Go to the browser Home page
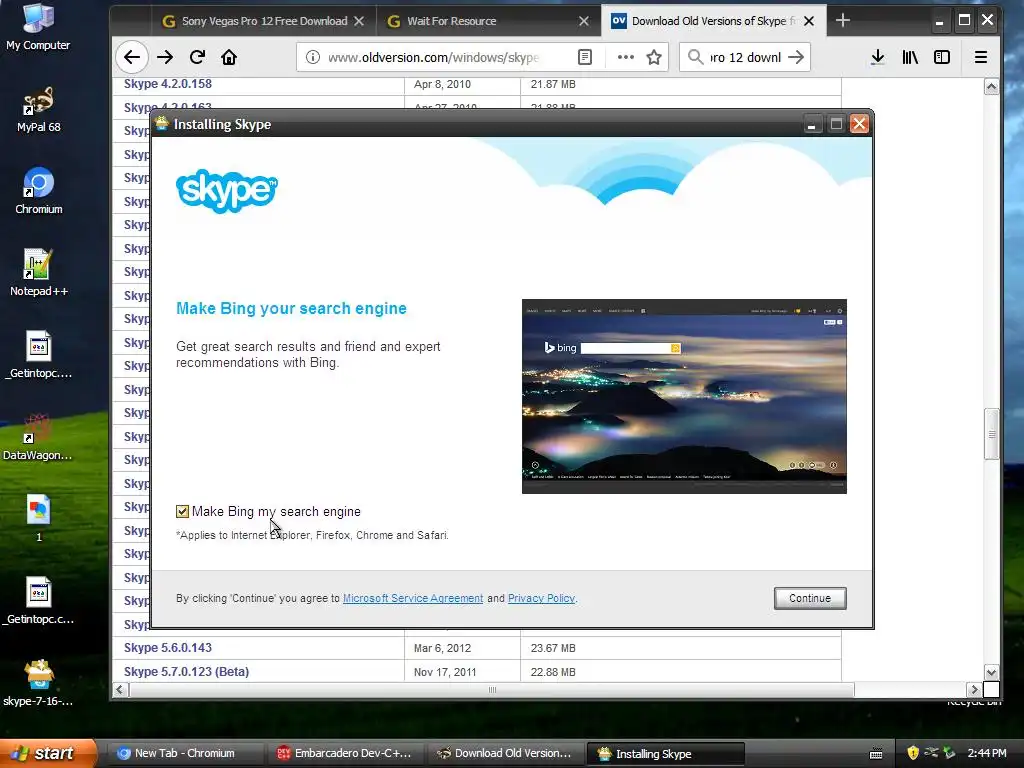1024x768 pixels. click(x=229, y=57)
